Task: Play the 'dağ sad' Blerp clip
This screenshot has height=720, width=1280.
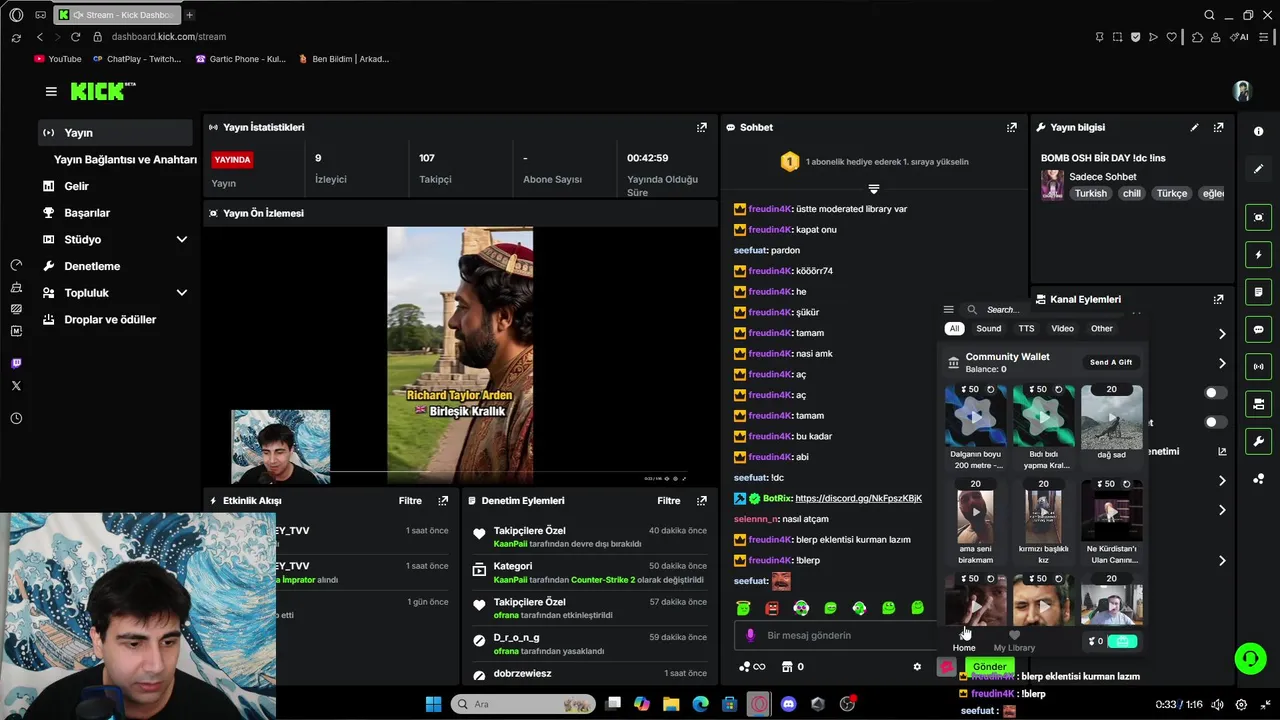Action: (x=1111, y=416)
